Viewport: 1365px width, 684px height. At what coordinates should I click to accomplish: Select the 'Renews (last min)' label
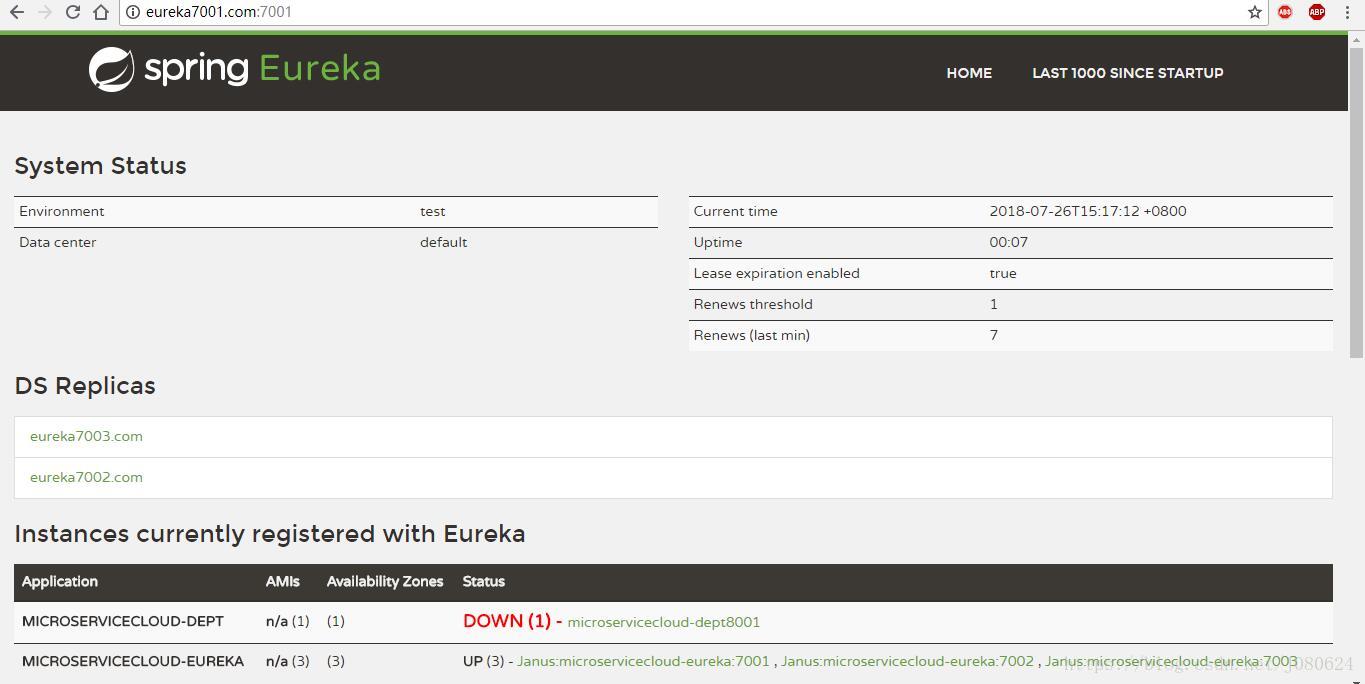coord(752,336)
